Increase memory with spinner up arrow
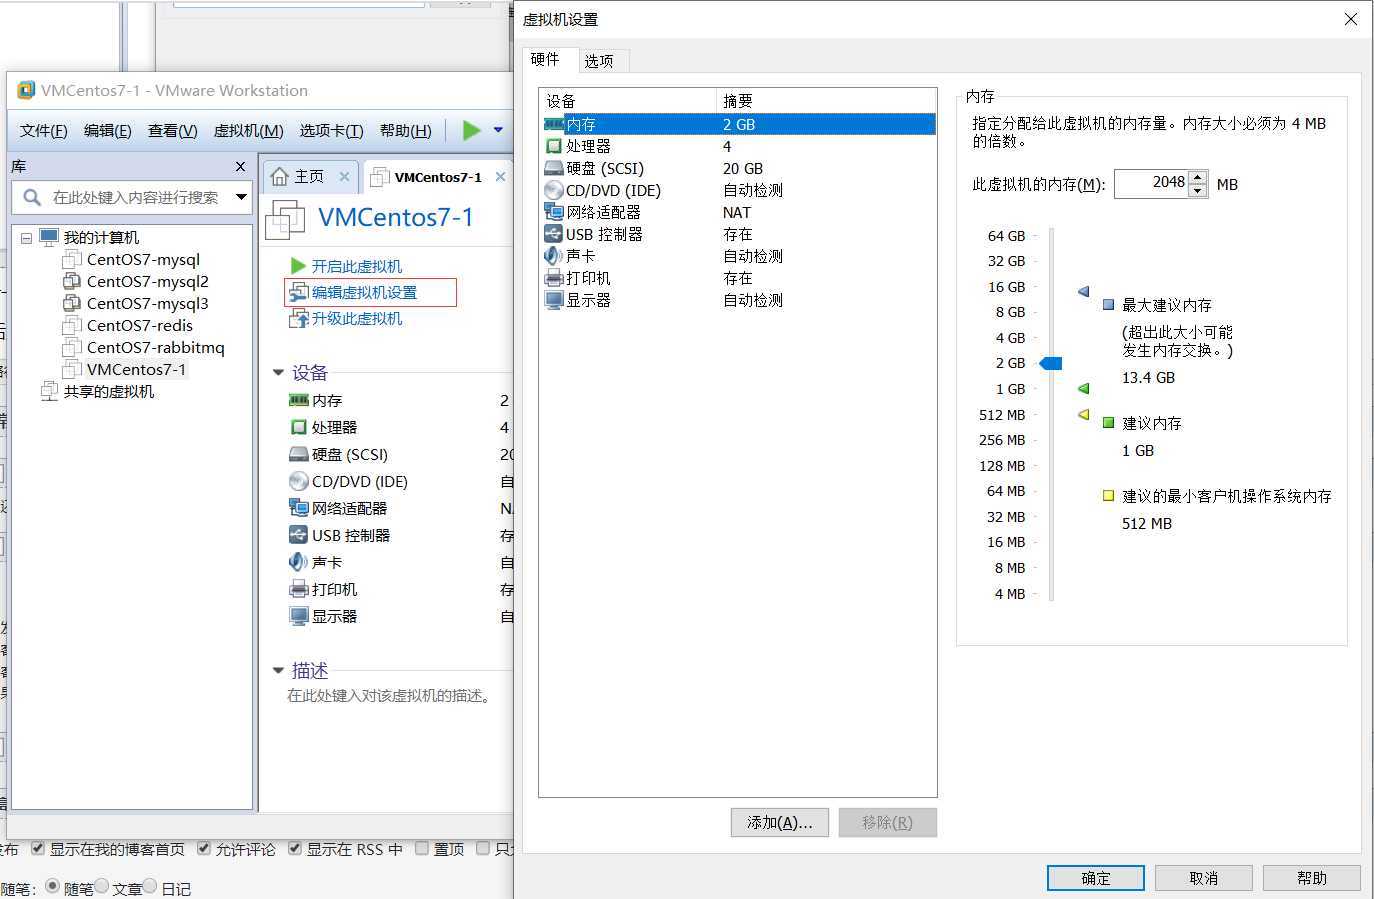This screenshot has height=899, width=1374. 1198,177
